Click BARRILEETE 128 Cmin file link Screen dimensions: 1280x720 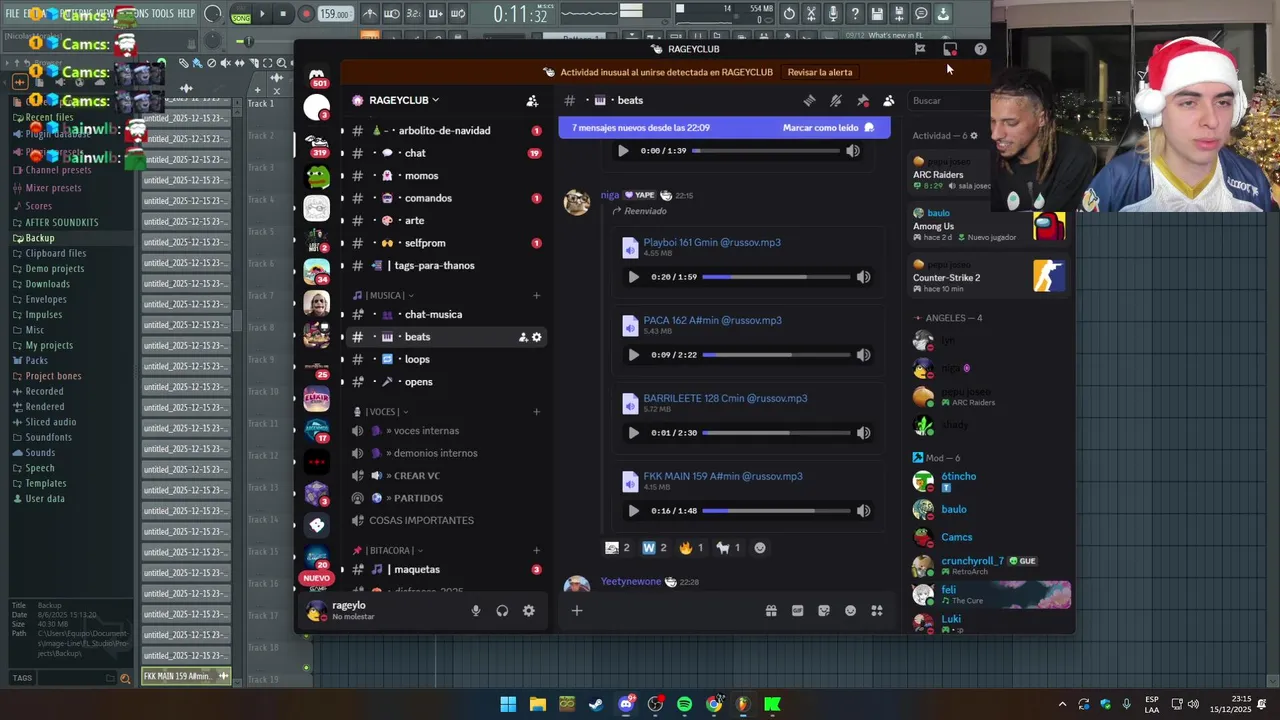(x=725, y=398)
